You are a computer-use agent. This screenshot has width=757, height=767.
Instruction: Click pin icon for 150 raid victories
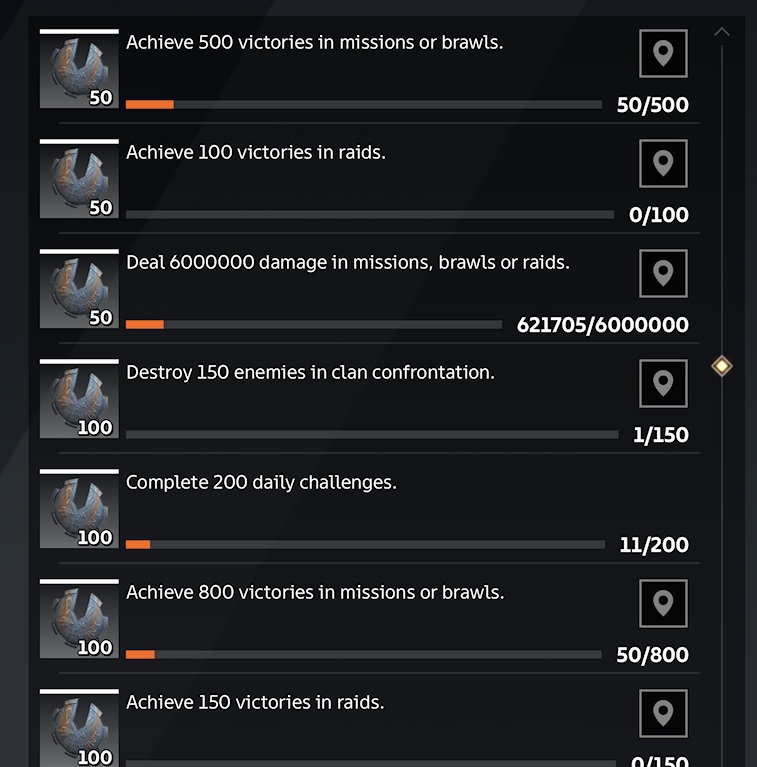click(x=663, y=713)
